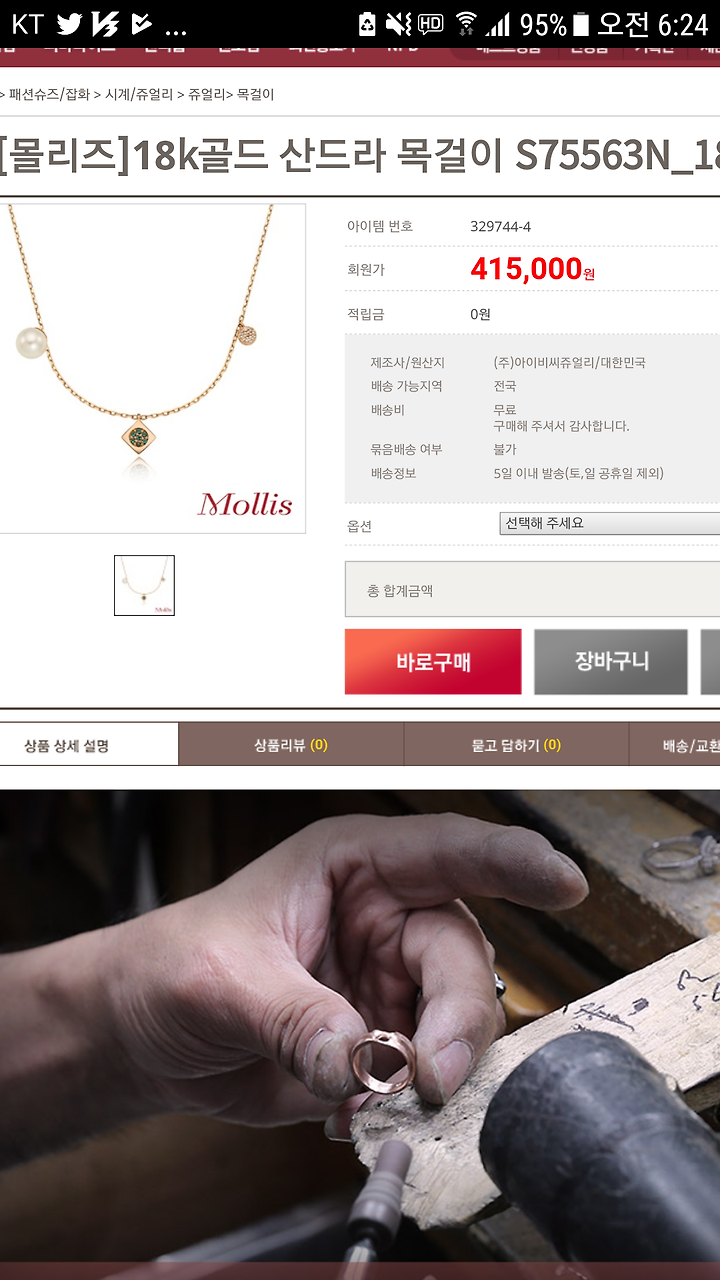The image size is (720, 1280).
Task: Open the 쥬얼리 breadcrumb link
Action: [x=207, y=95]
